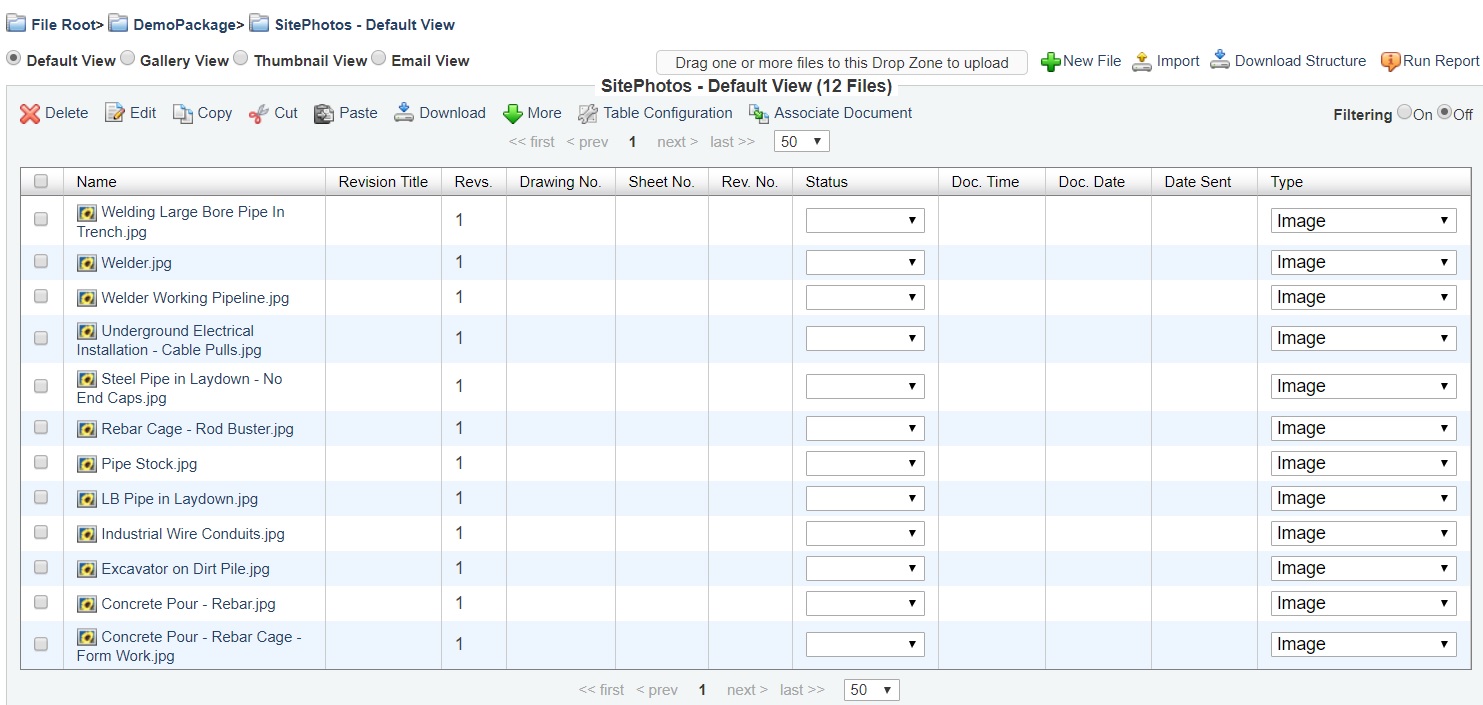Open the bottom page-size dropdown showing 50
Viewport: 1483px width, 705px height.
tap(872, 690)
